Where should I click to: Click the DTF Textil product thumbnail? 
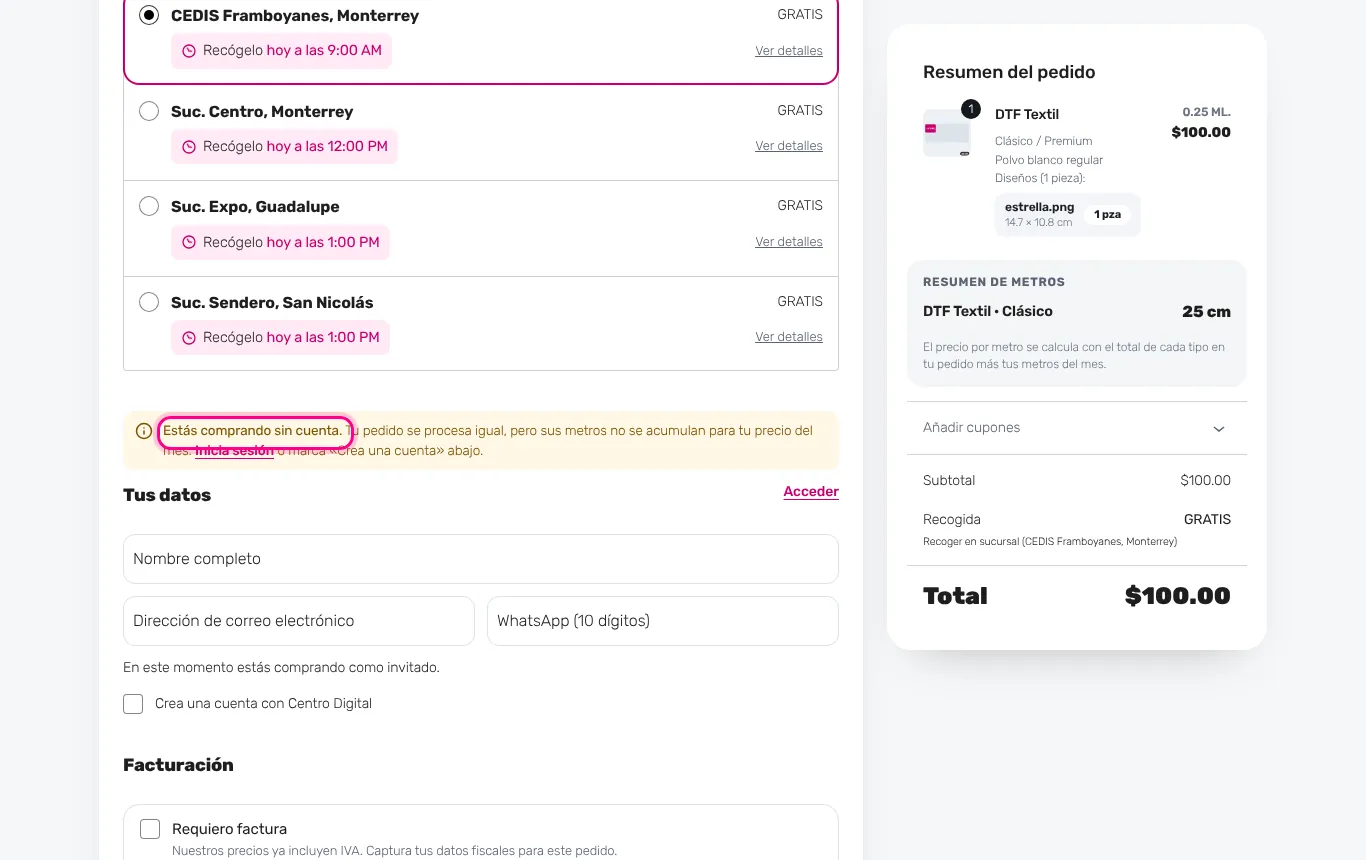coord(947,133)
